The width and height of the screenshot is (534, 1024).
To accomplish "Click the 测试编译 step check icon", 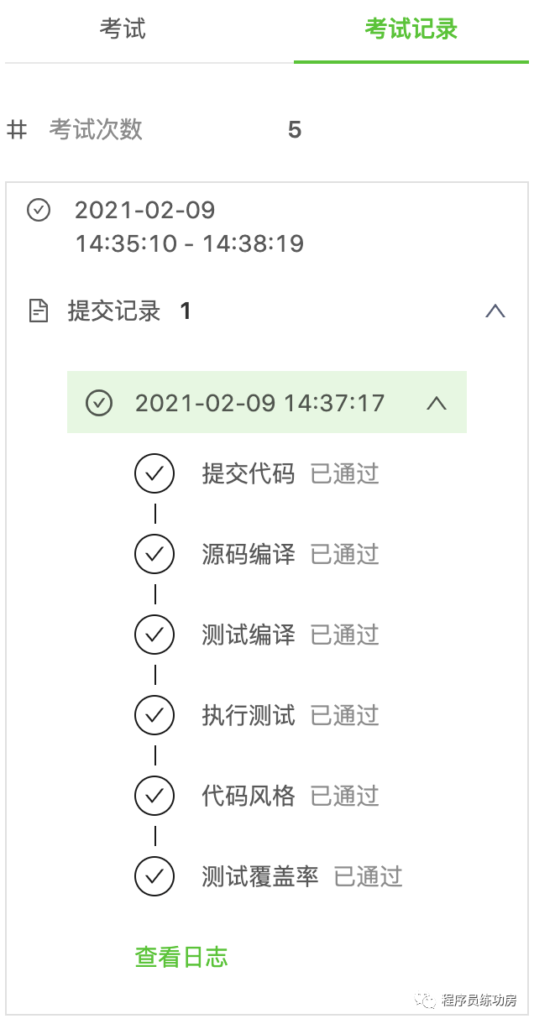I will click(155, 634).
